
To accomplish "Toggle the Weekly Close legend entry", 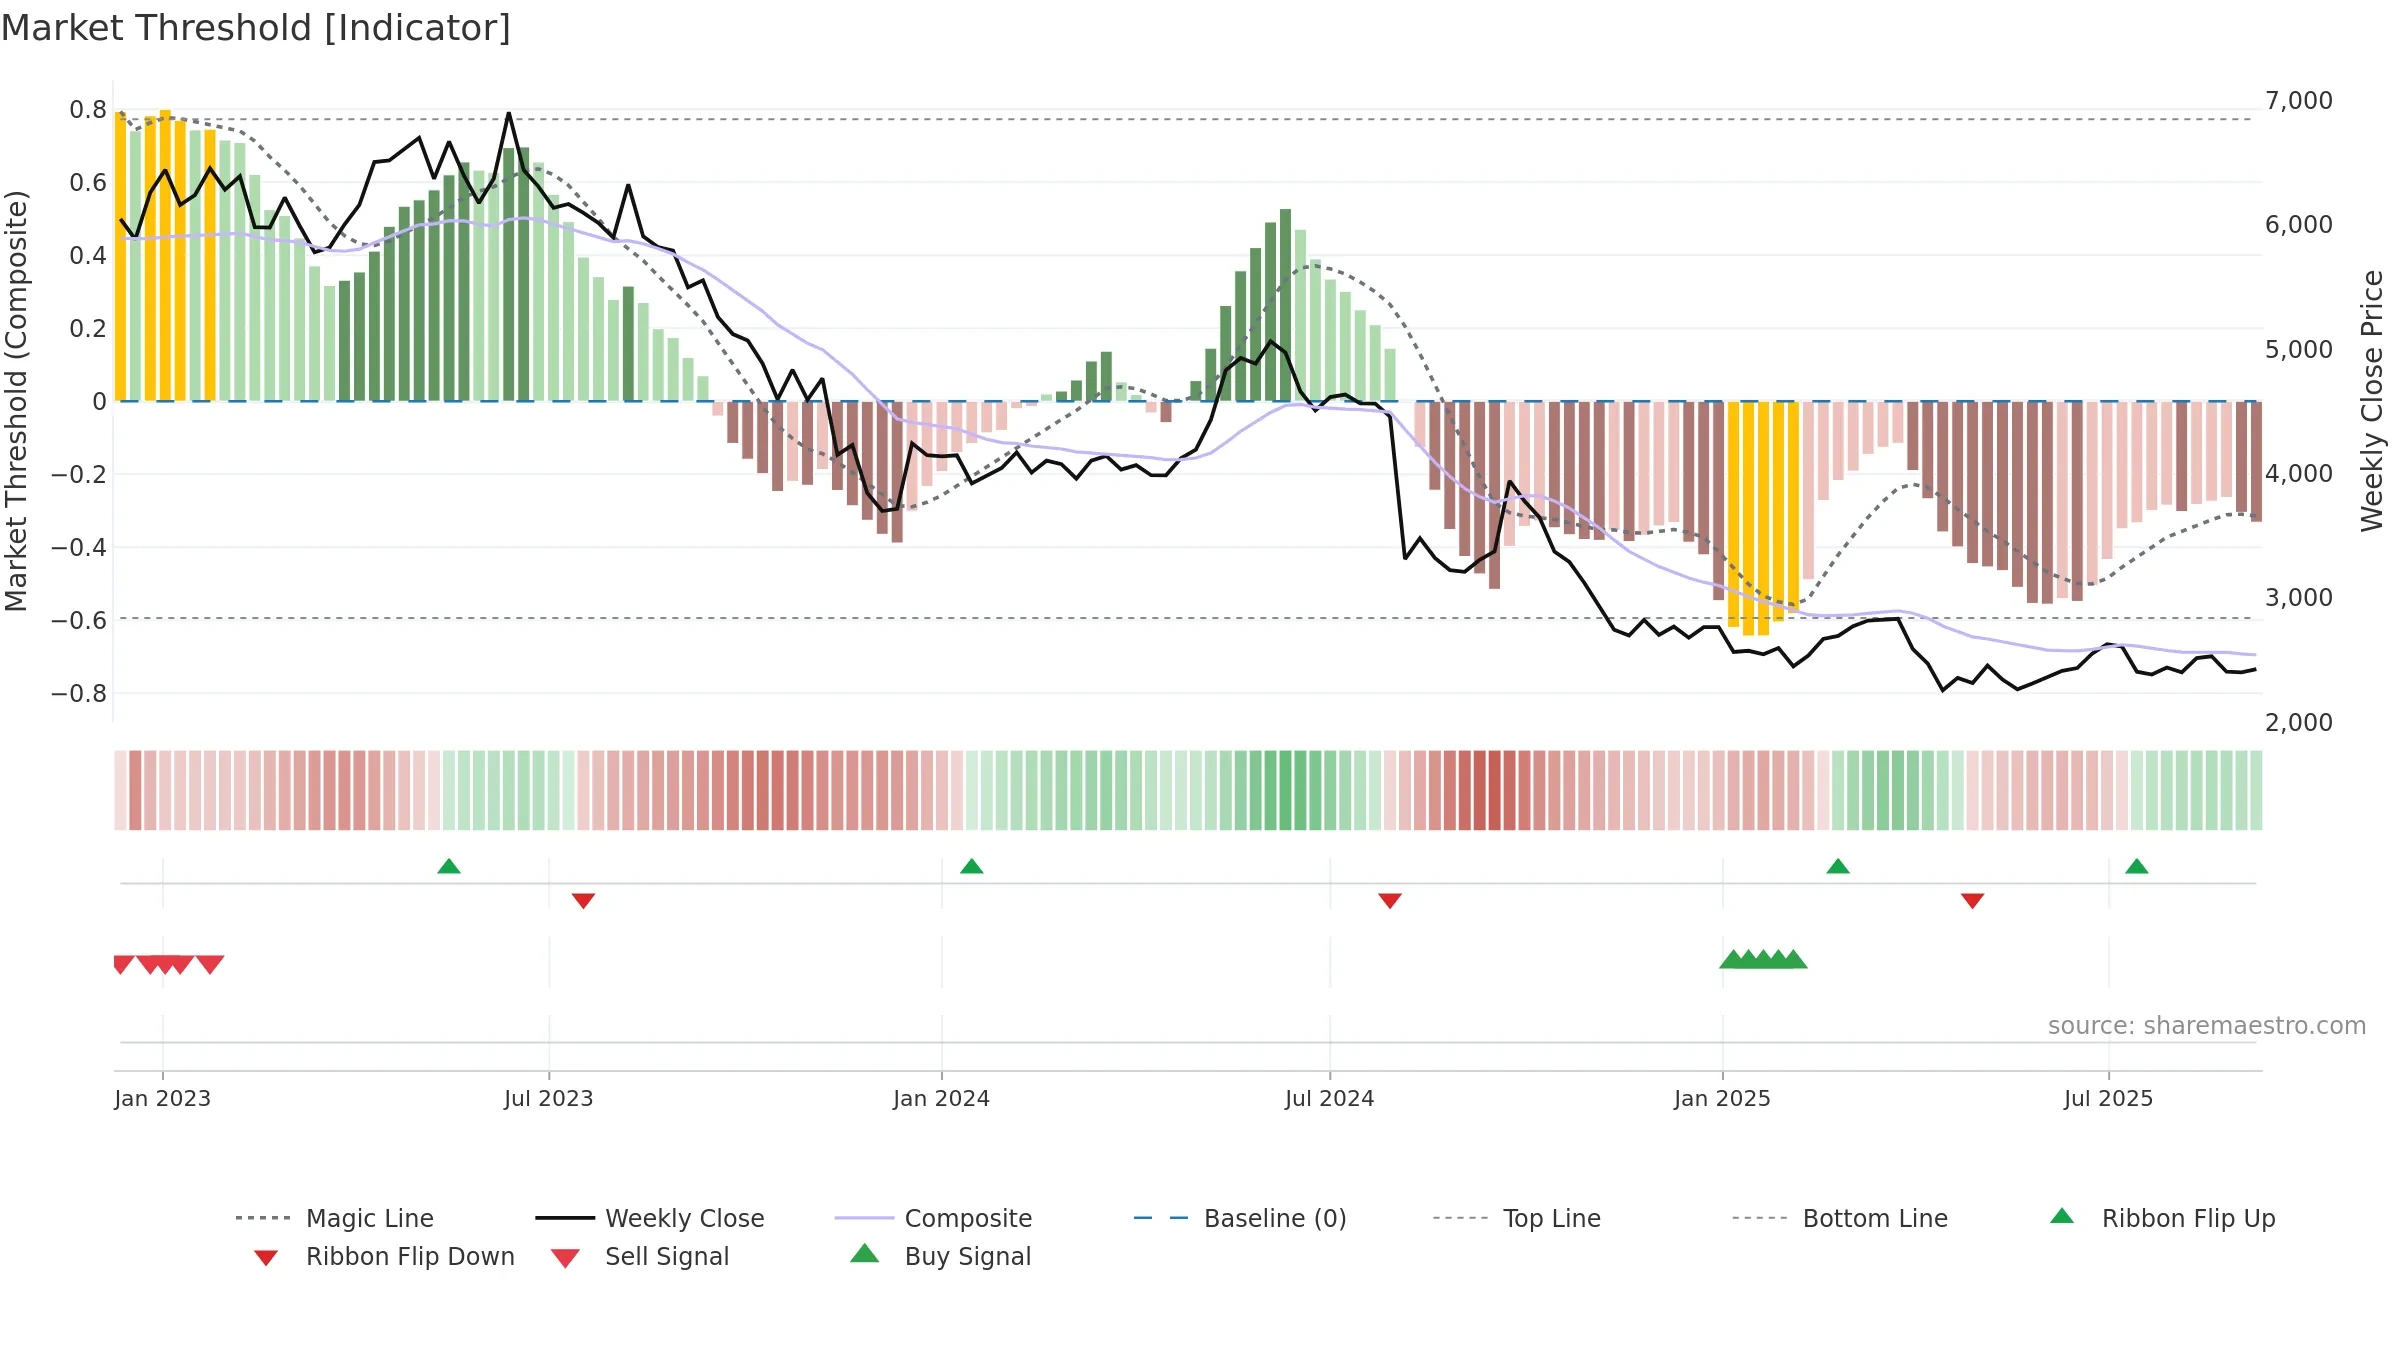I will point(650,1218).
